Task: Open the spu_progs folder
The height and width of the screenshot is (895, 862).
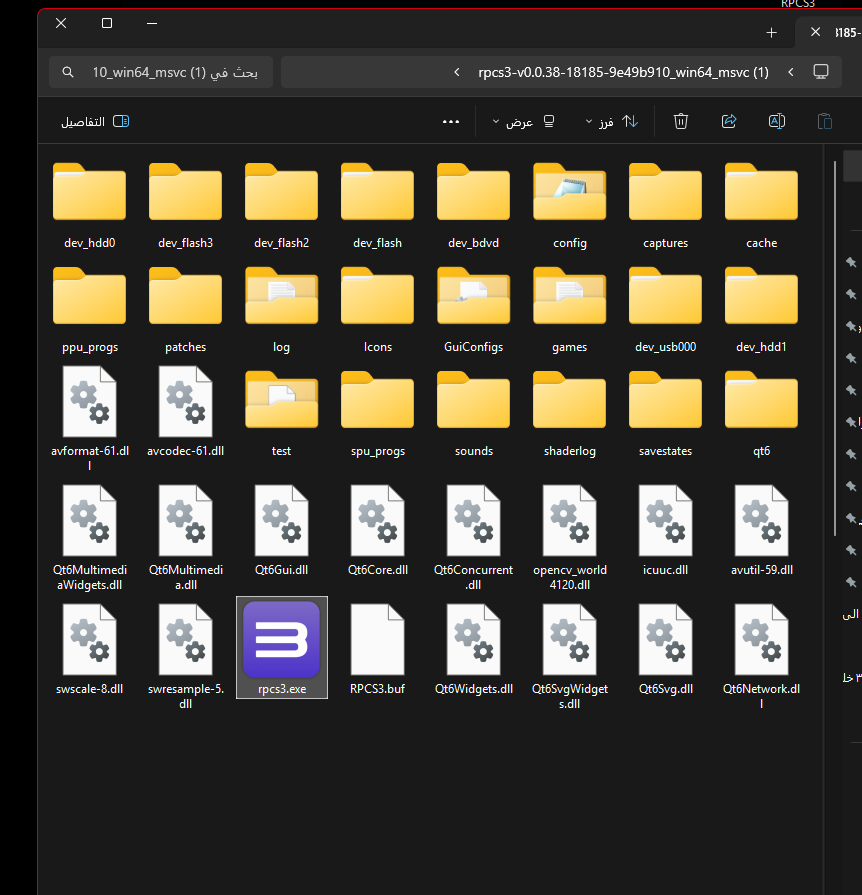Action: coord(377,414)
